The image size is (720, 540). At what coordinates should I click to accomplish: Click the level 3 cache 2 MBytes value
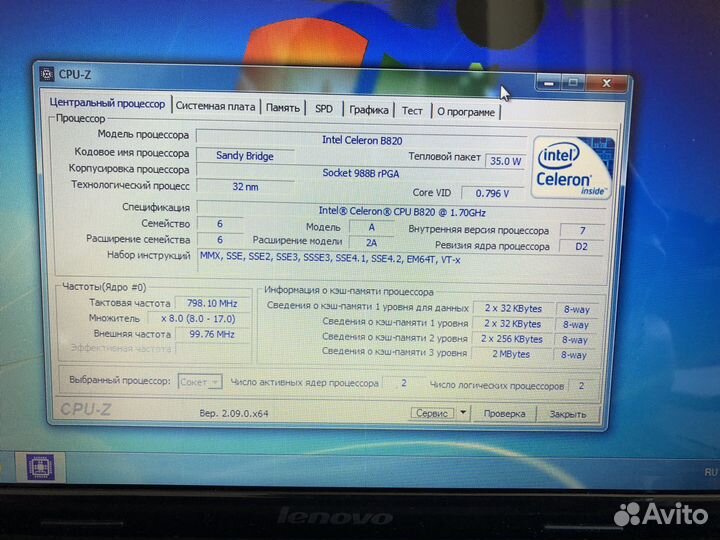coord(511,354)
